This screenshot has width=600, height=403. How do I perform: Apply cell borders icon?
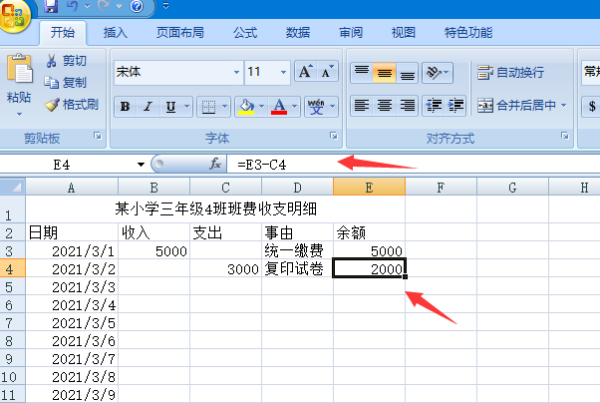point(209,106)
